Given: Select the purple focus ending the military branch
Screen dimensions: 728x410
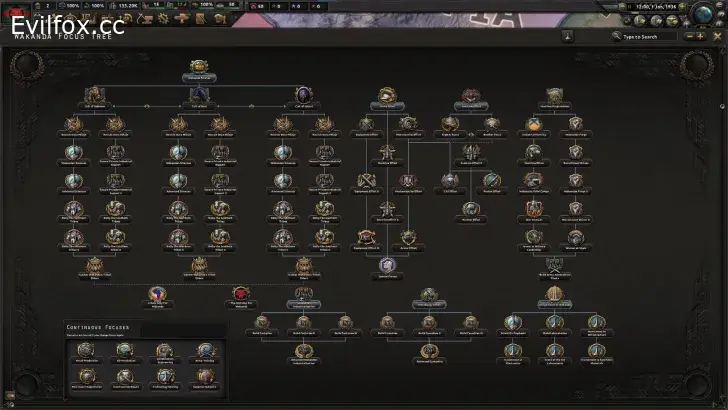Looking at the screenshot, I should tap(387, 265).
